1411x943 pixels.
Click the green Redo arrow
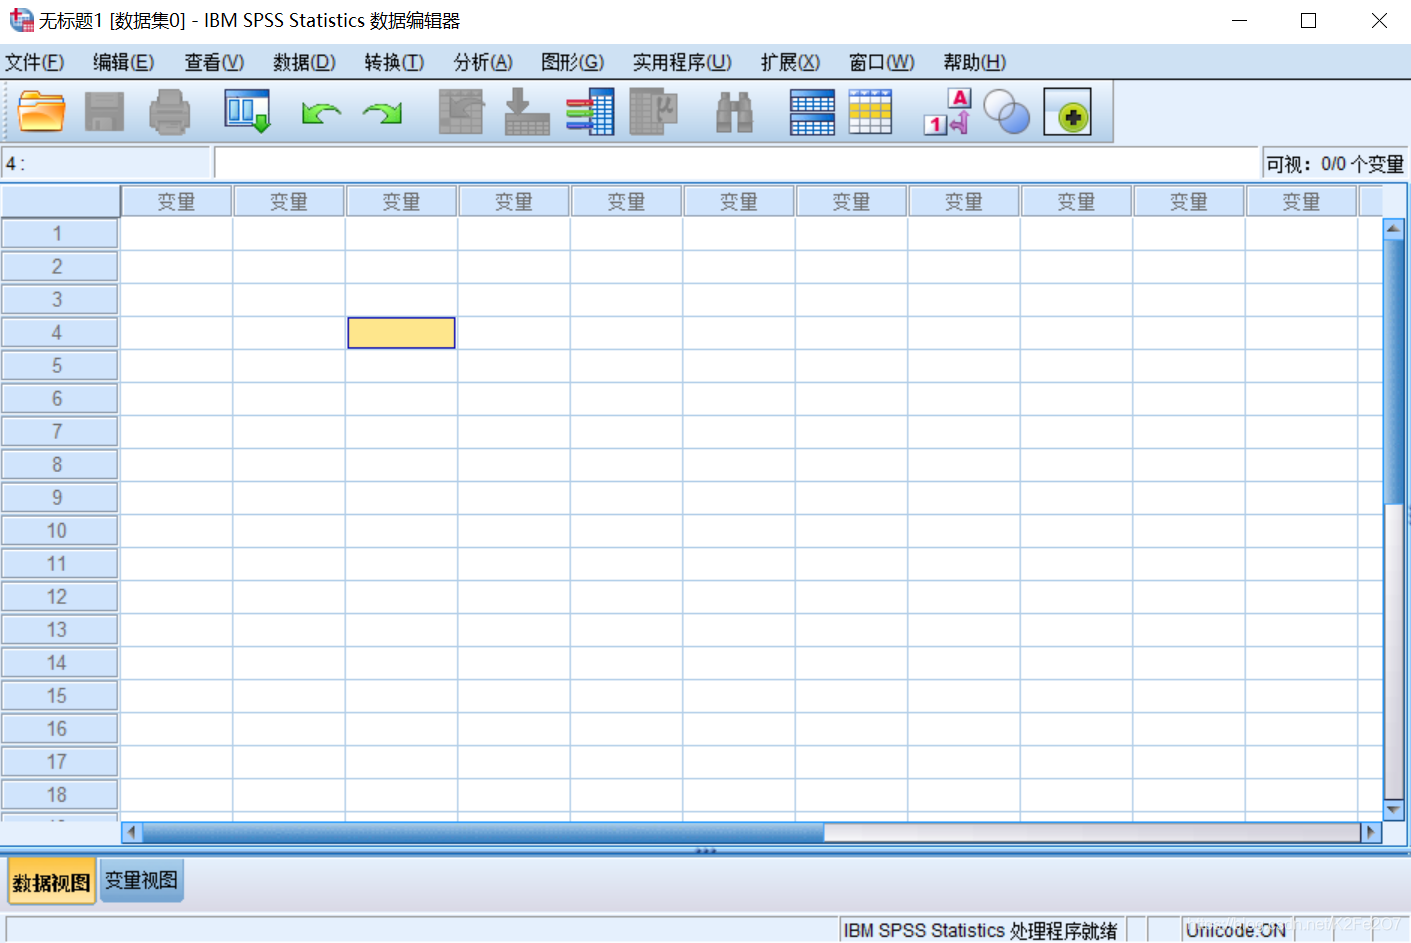[382, 113]
